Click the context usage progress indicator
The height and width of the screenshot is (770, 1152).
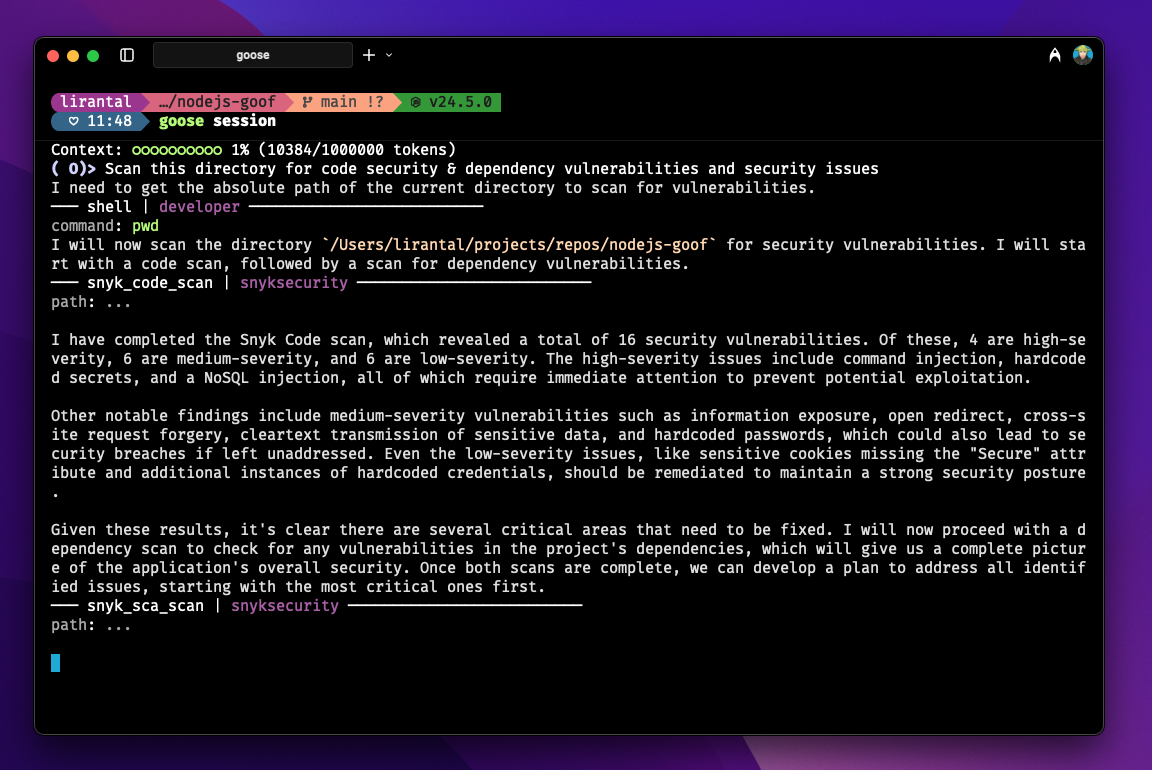click(176, 150)
